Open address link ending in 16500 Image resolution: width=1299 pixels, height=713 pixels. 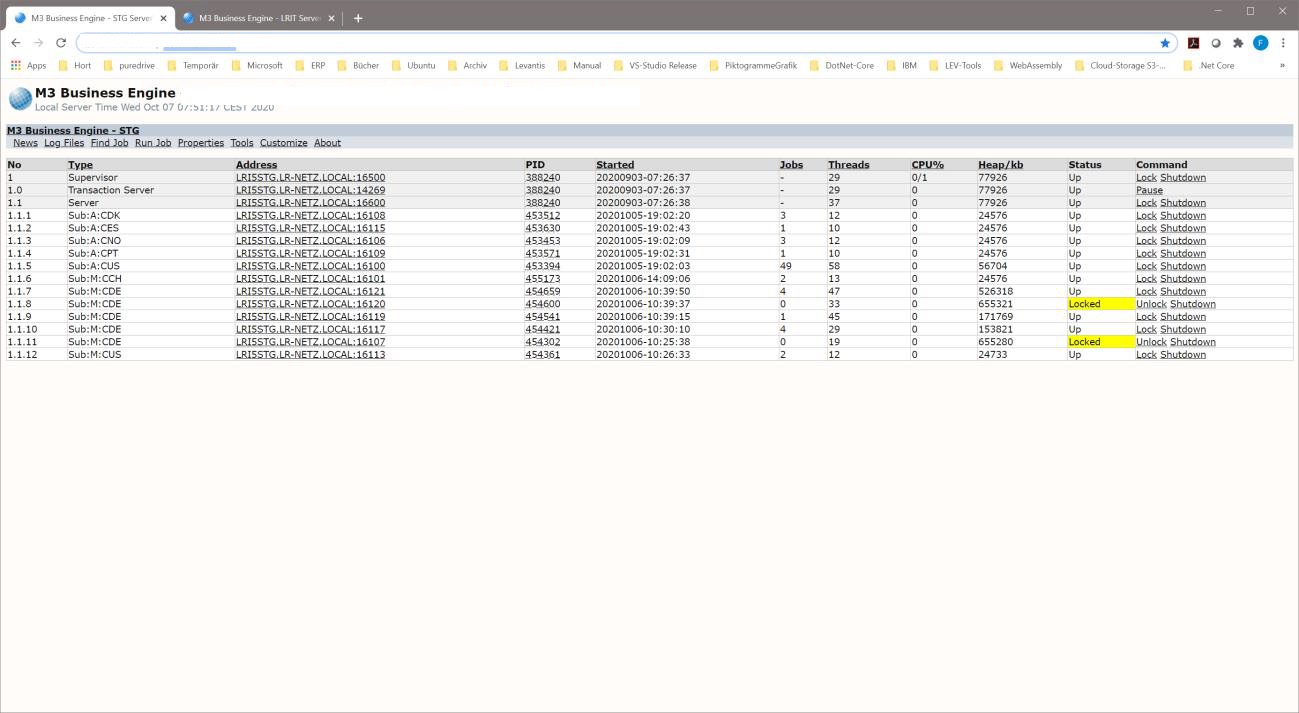tap(310, 178)
